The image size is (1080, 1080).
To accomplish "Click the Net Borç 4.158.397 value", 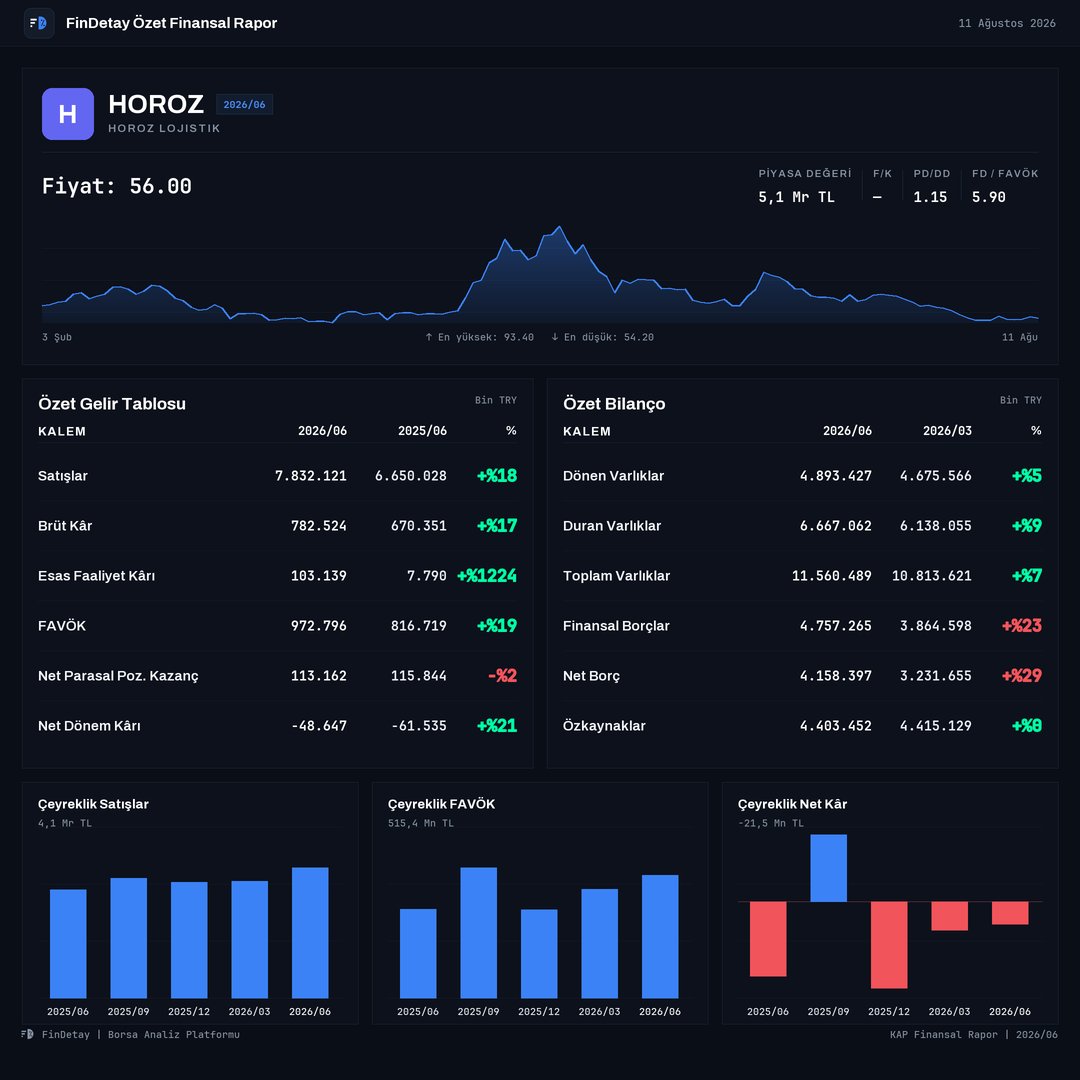I will point(835,676).
